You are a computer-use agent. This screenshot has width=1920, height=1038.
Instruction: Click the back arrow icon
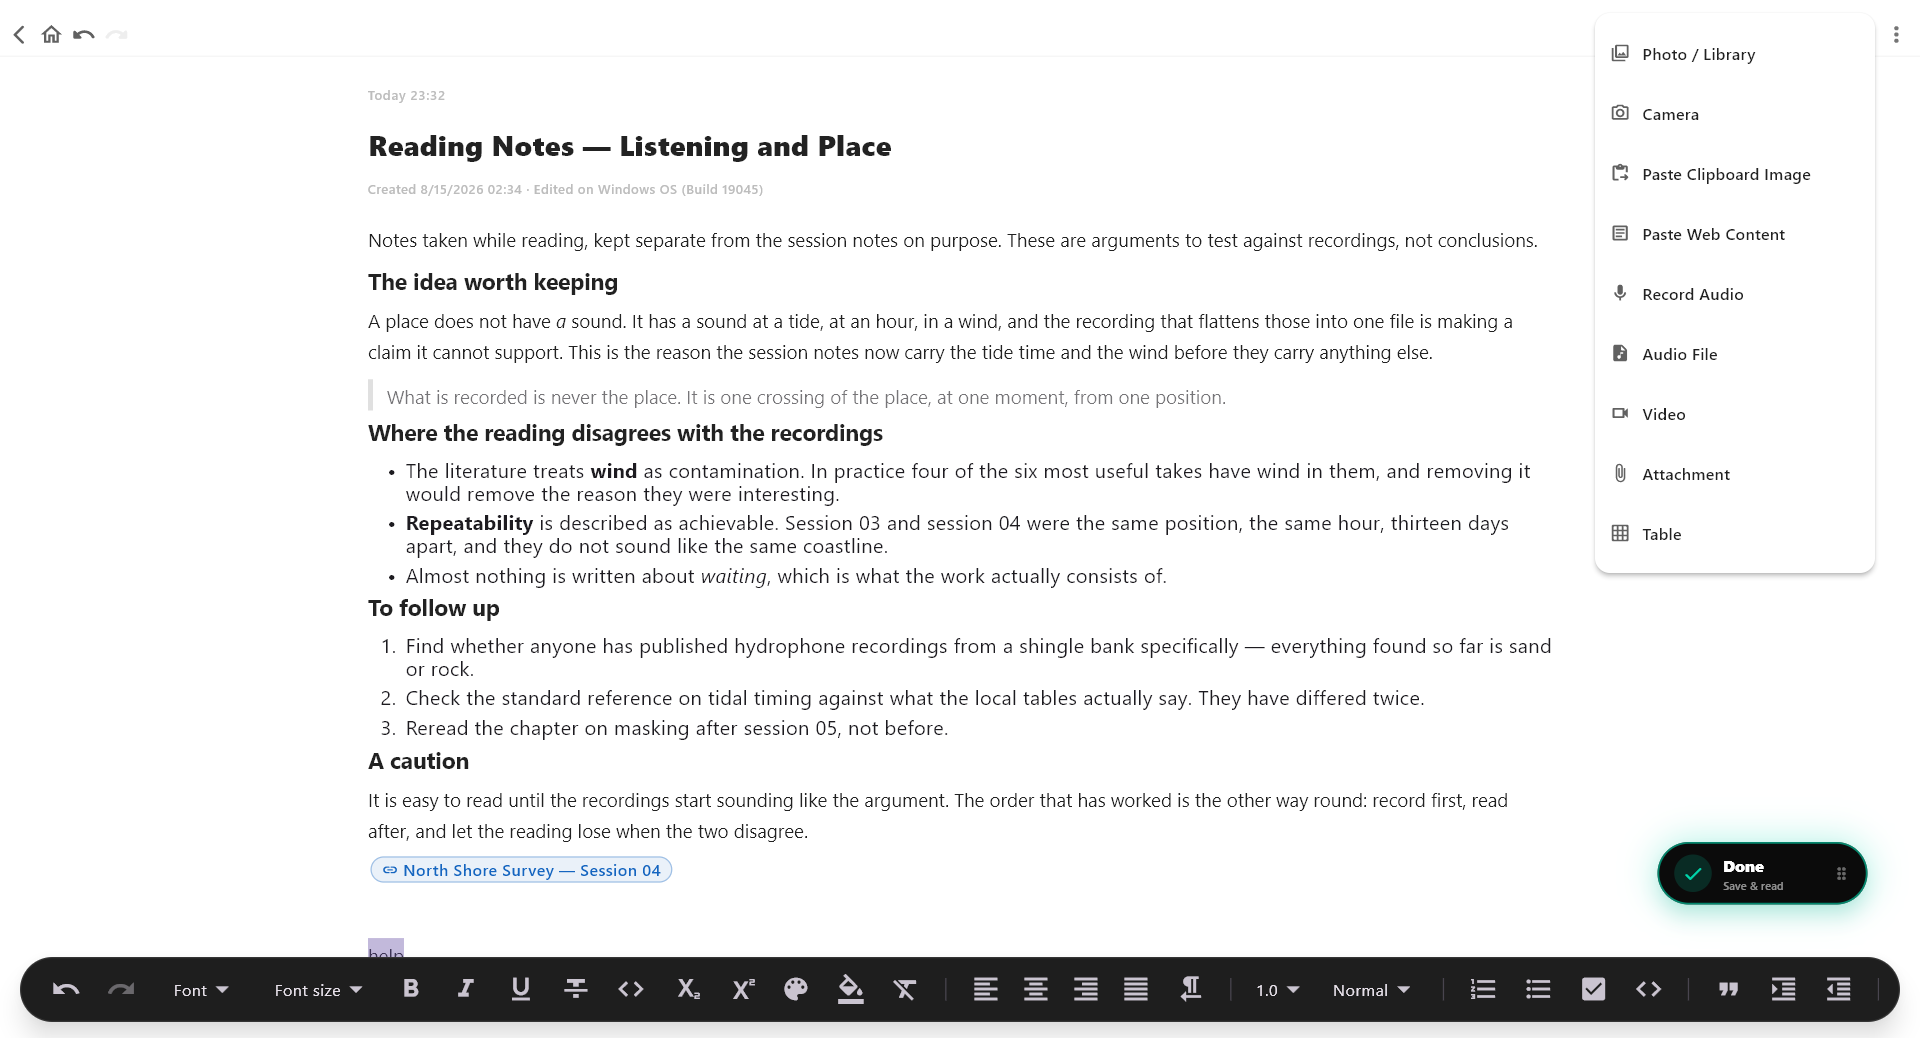click(19, 35)
